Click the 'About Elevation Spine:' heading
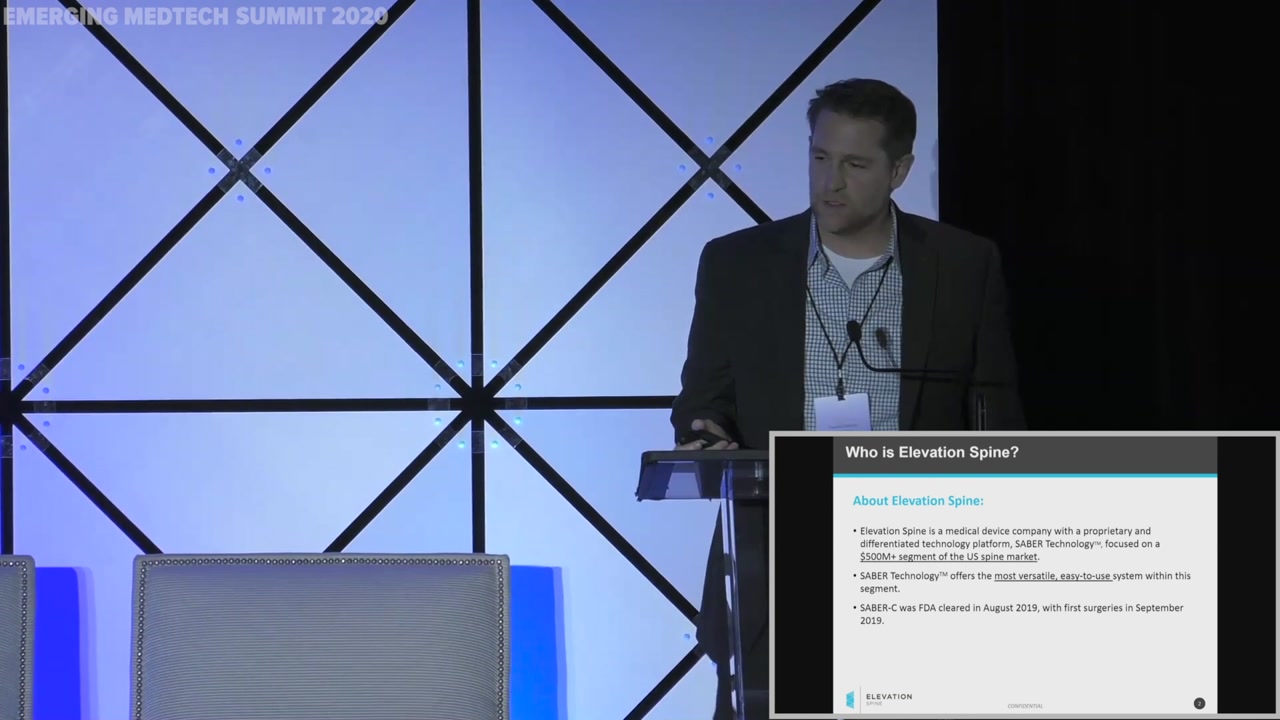This screenshot has width=1280, height=720. coord(918,501)
